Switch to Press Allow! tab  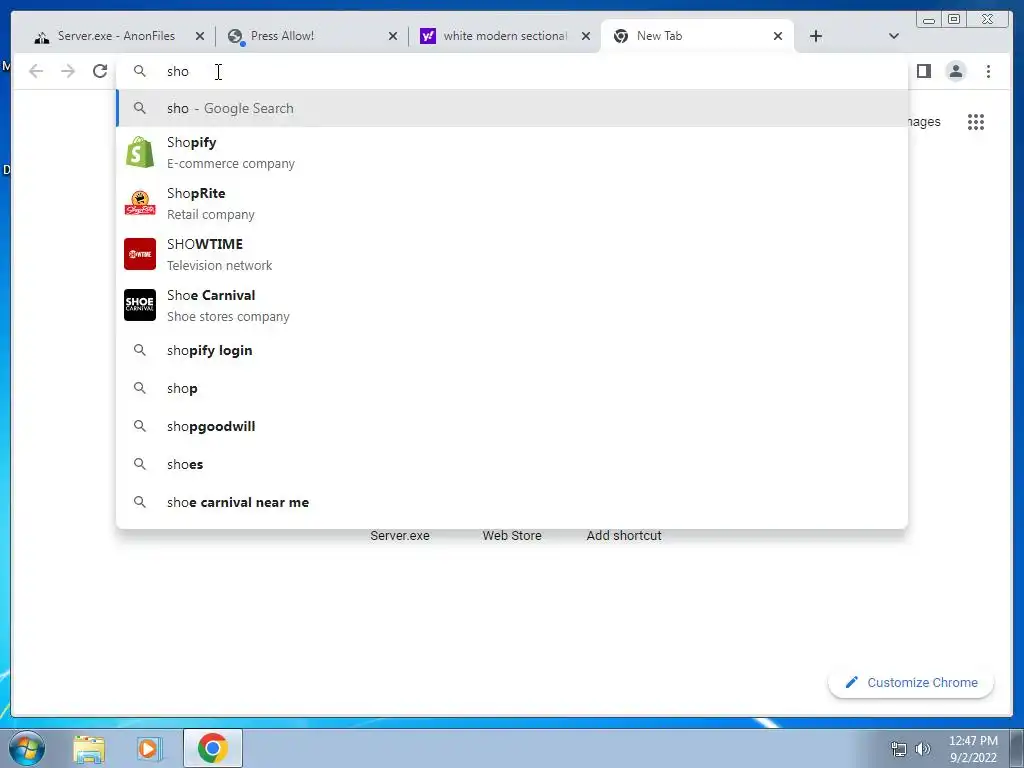310,36
